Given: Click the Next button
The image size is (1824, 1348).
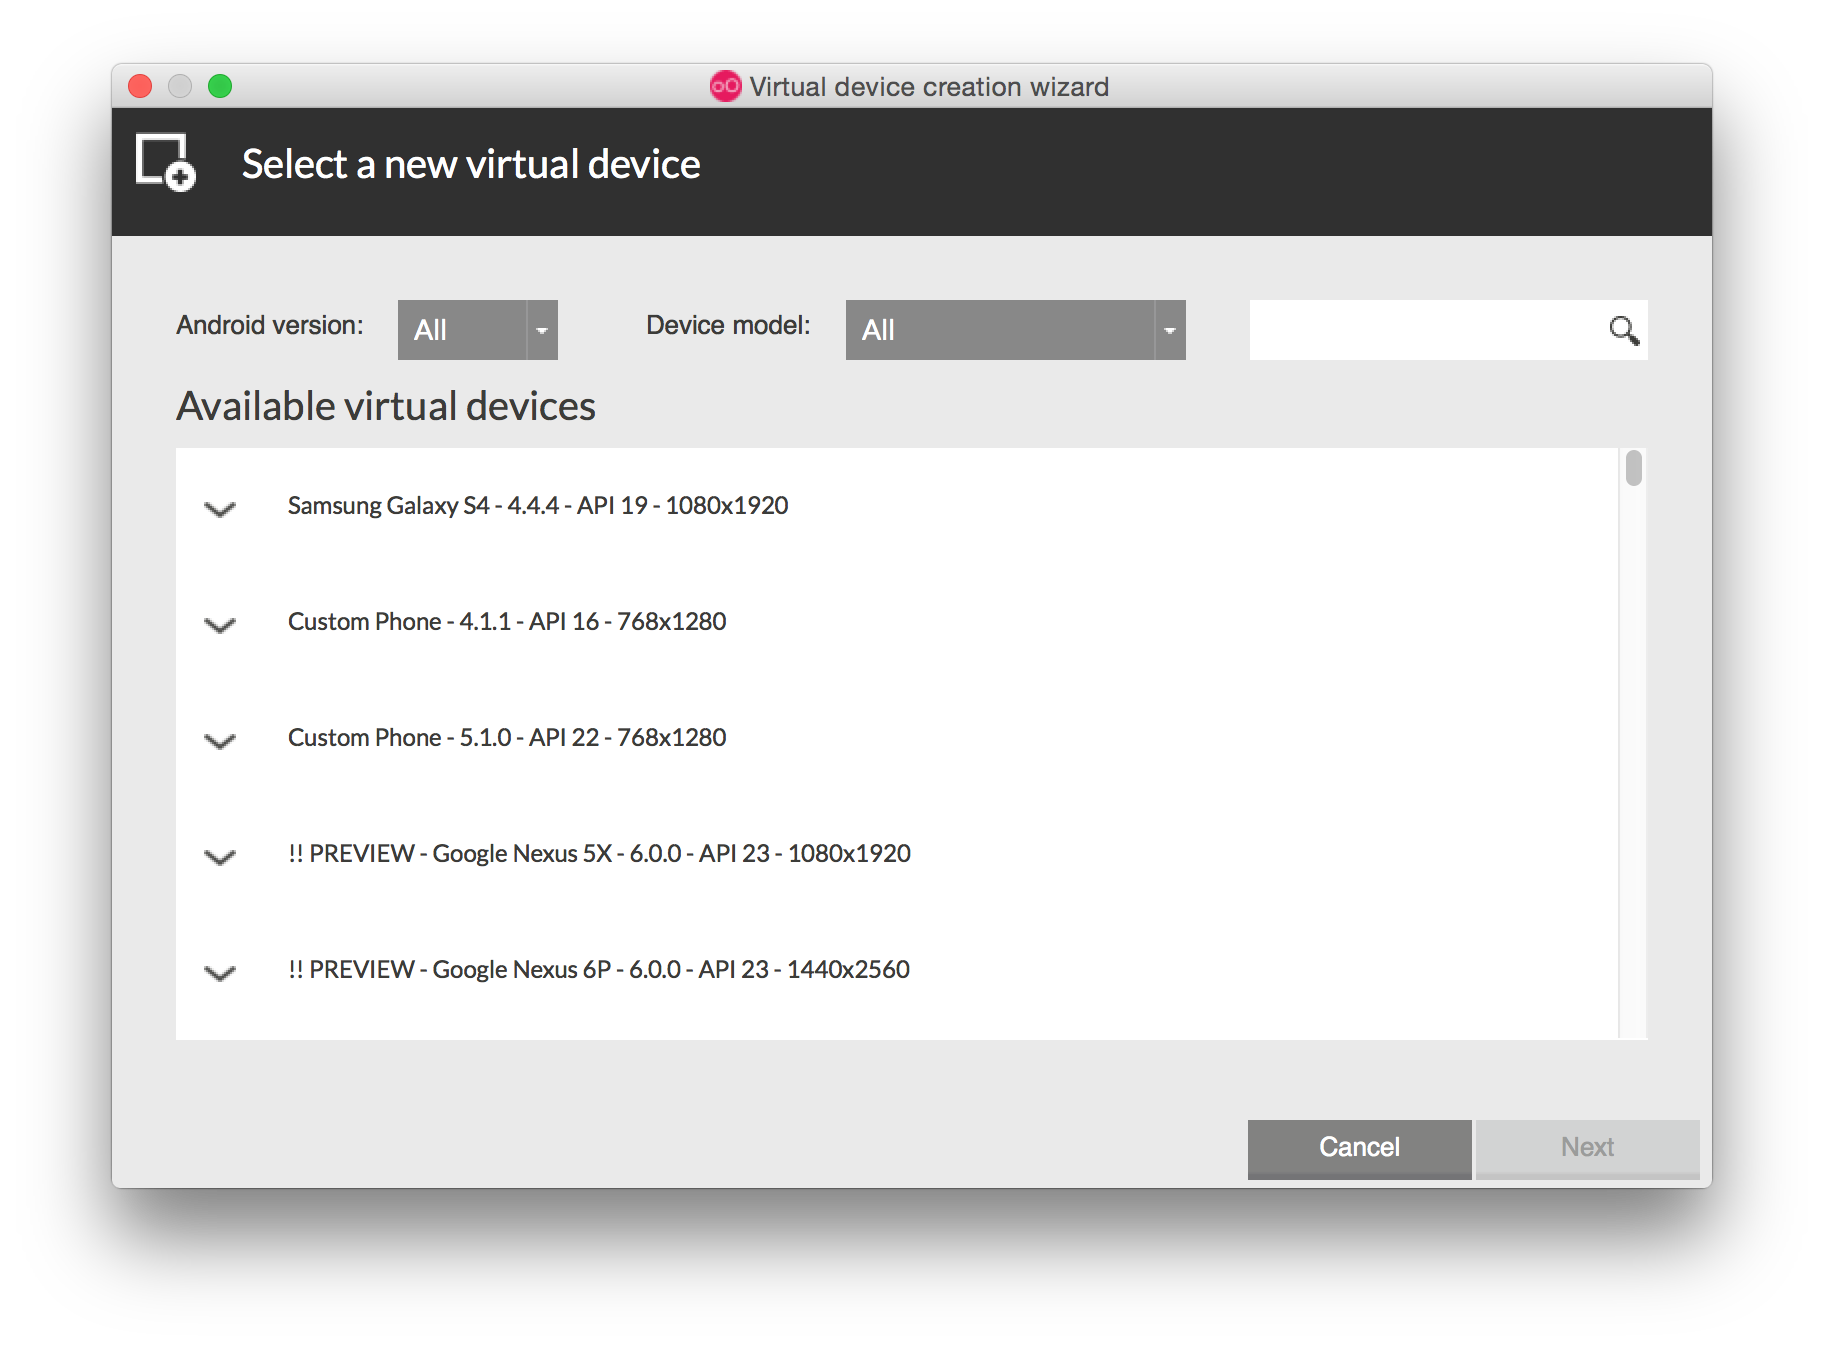Looking at the screenshot, I should click(1587, 1148).
